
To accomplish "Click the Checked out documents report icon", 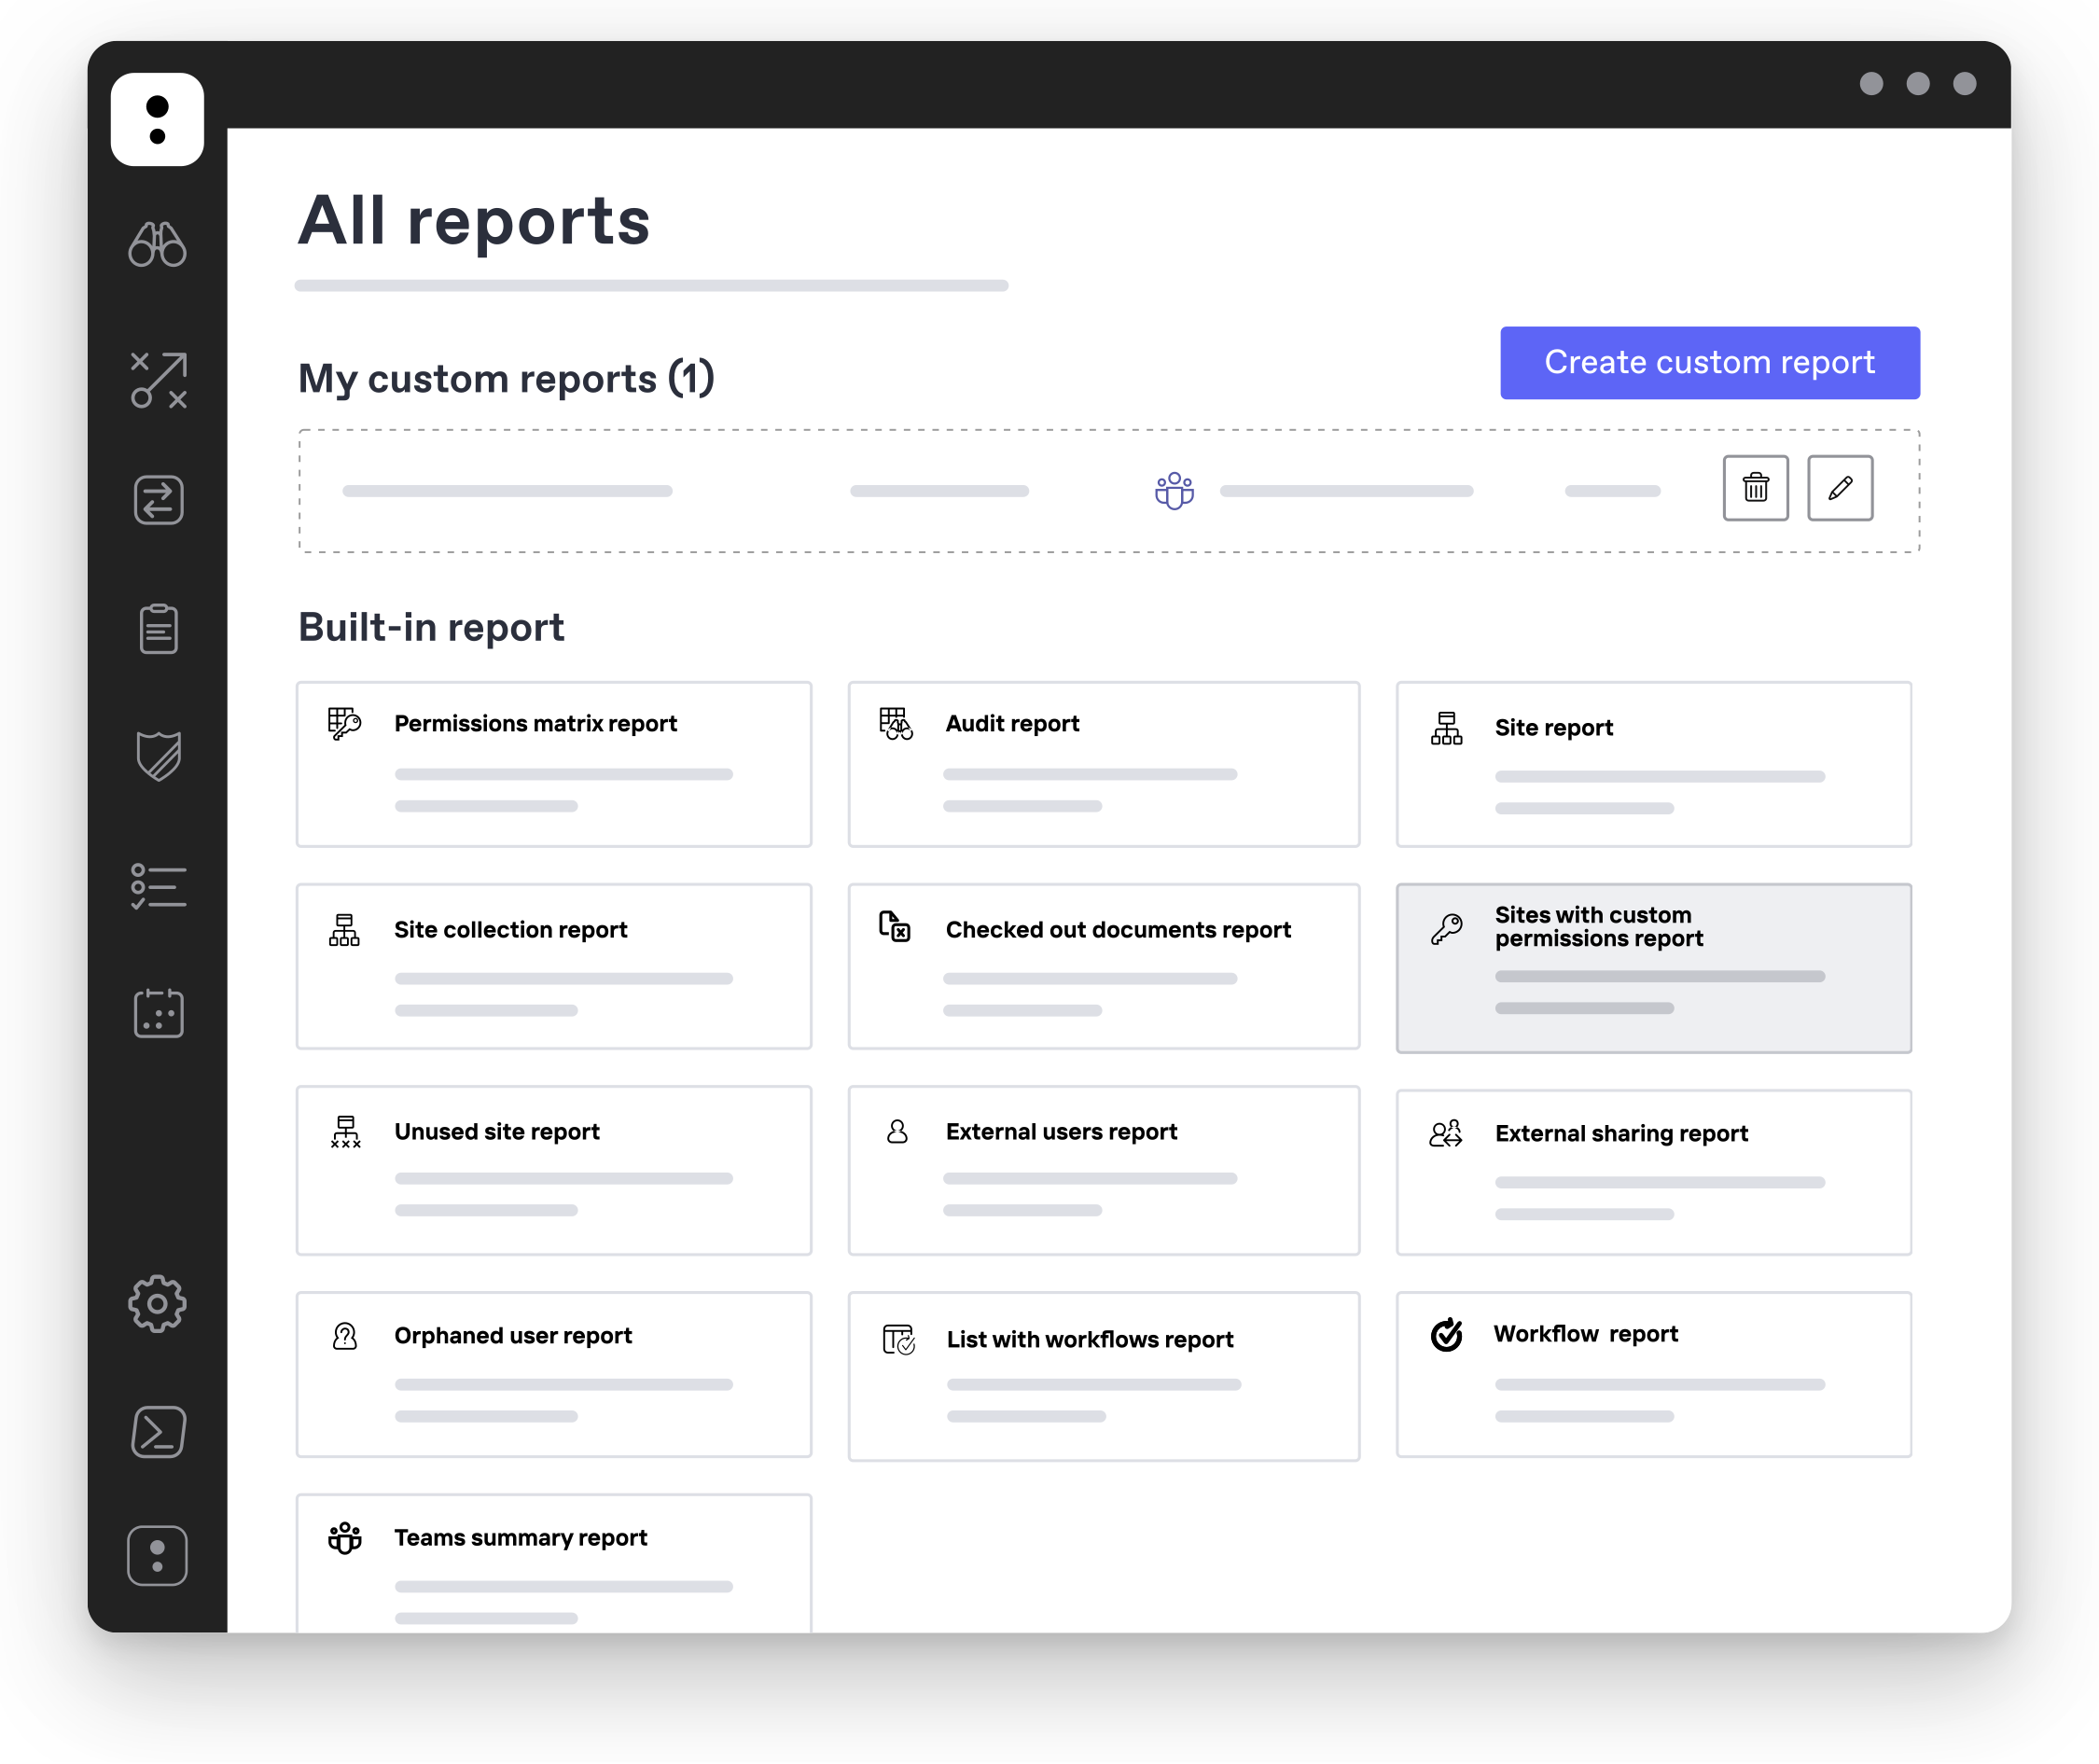I will 895,927.
